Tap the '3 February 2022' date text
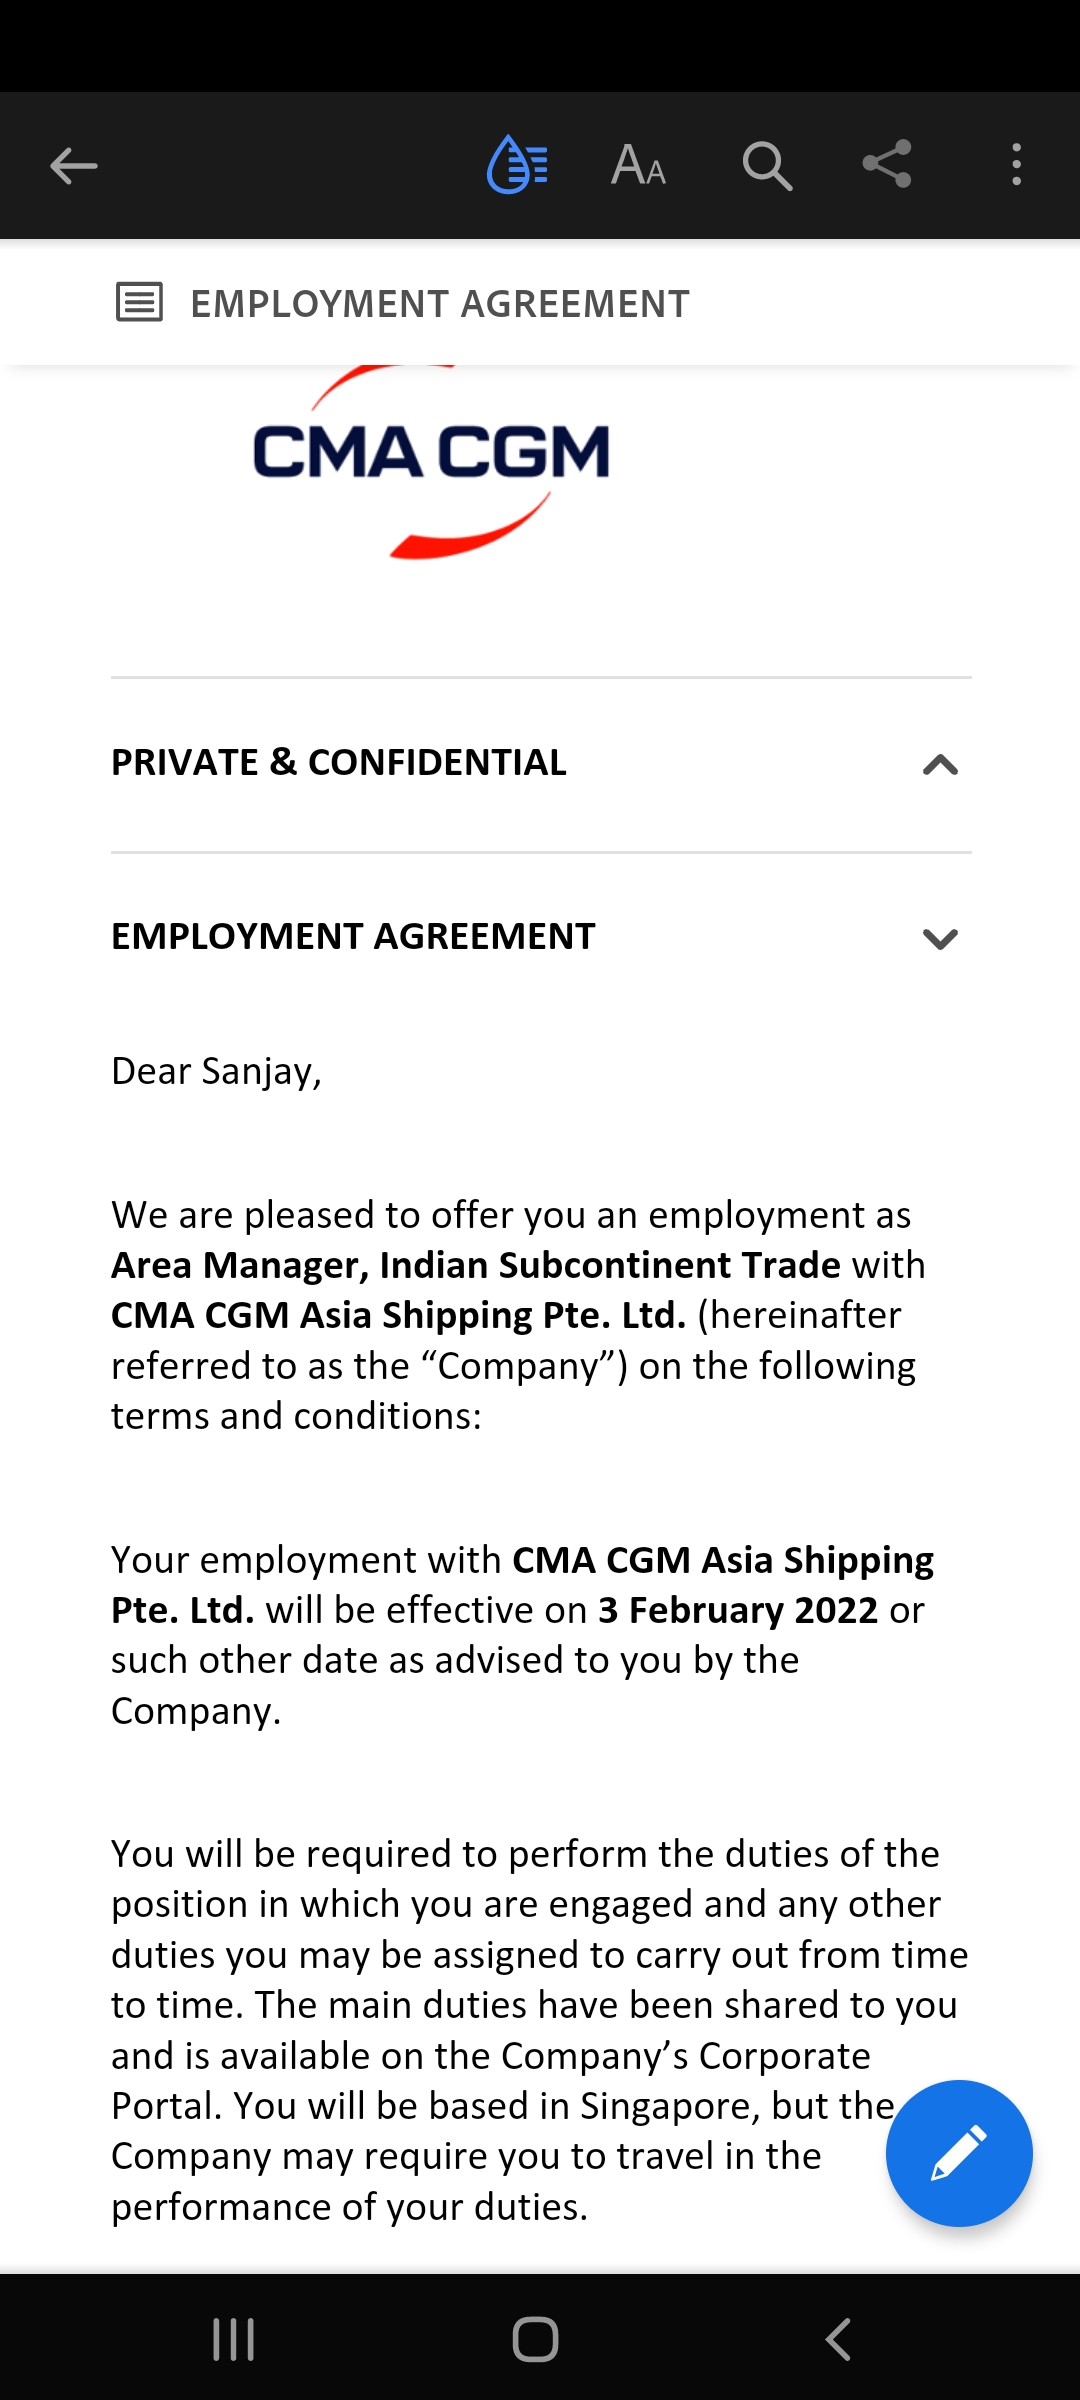 click(x=738, y=1610)
